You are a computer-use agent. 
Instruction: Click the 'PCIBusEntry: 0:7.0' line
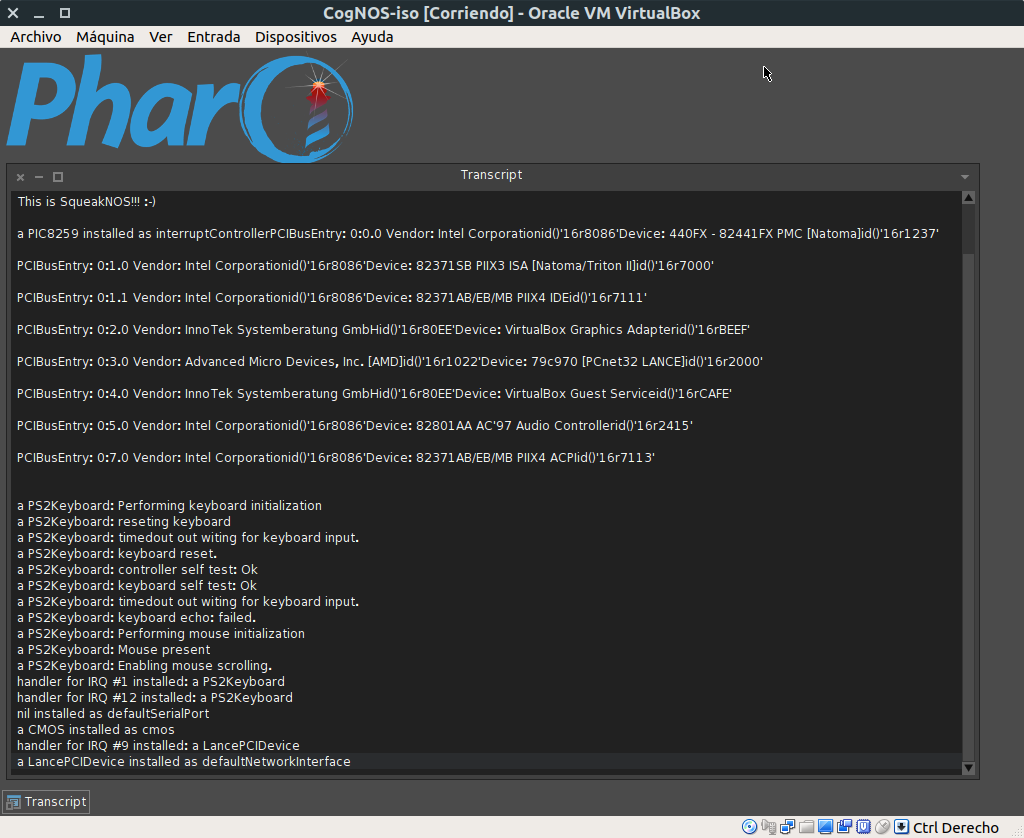(336, 458)
